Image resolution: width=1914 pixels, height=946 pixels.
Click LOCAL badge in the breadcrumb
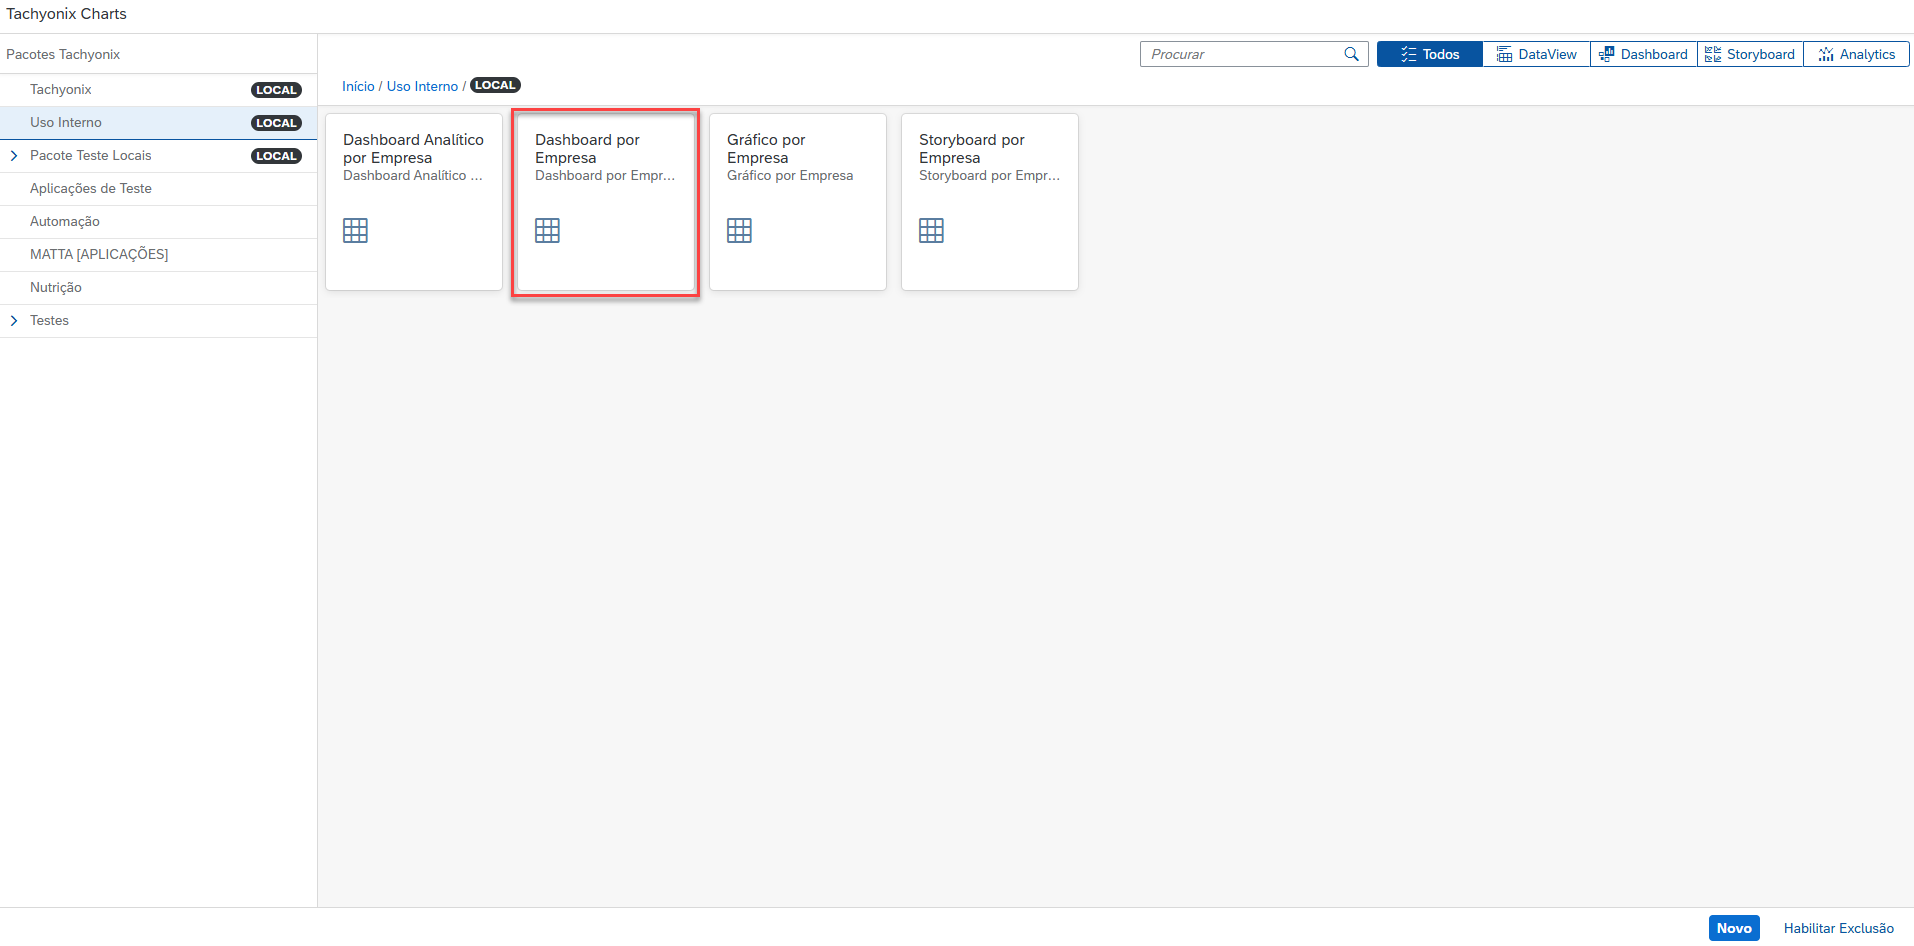coord(495,86)
